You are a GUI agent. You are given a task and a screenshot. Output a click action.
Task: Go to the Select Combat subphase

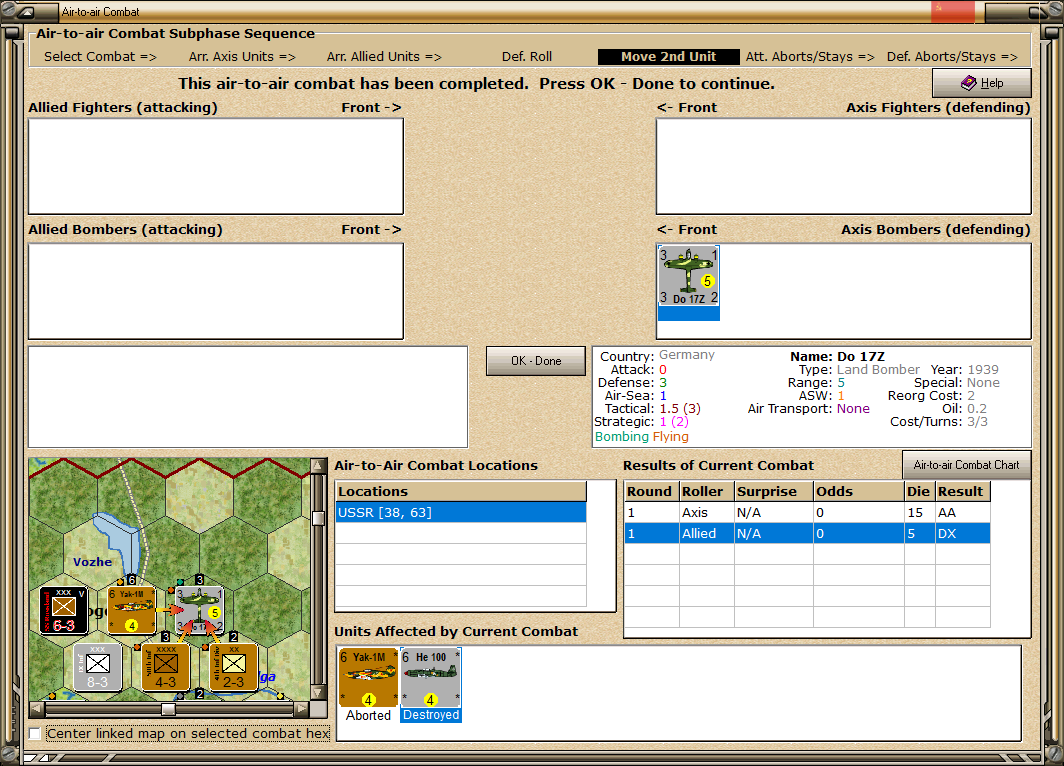click(x=100, y=56)
